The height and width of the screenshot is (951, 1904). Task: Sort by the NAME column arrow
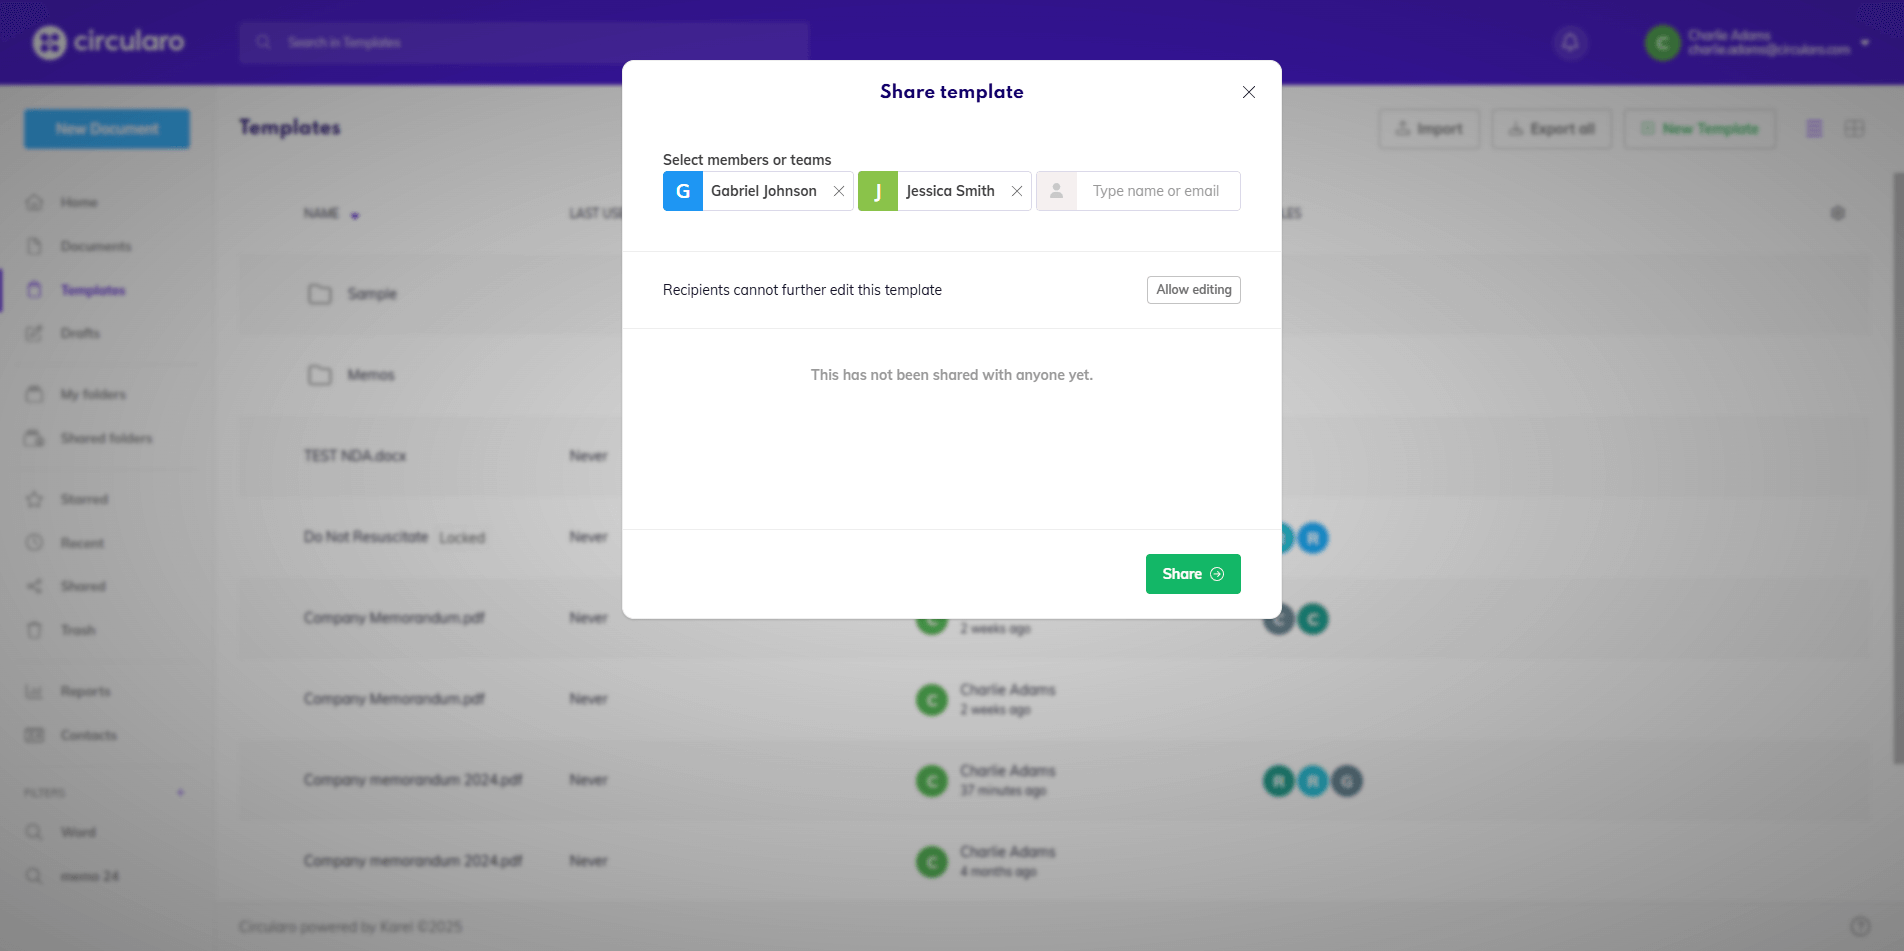click(355, 215)
